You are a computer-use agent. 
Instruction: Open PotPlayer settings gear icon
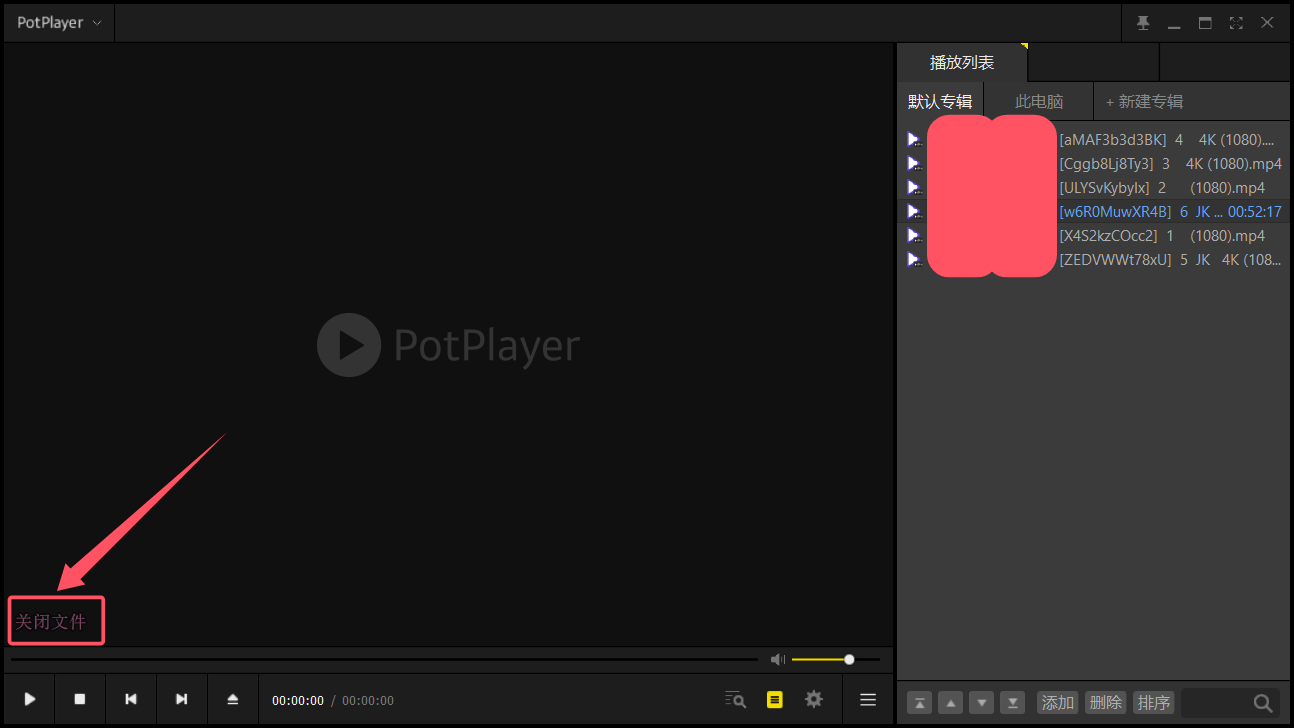coord(814,699)
